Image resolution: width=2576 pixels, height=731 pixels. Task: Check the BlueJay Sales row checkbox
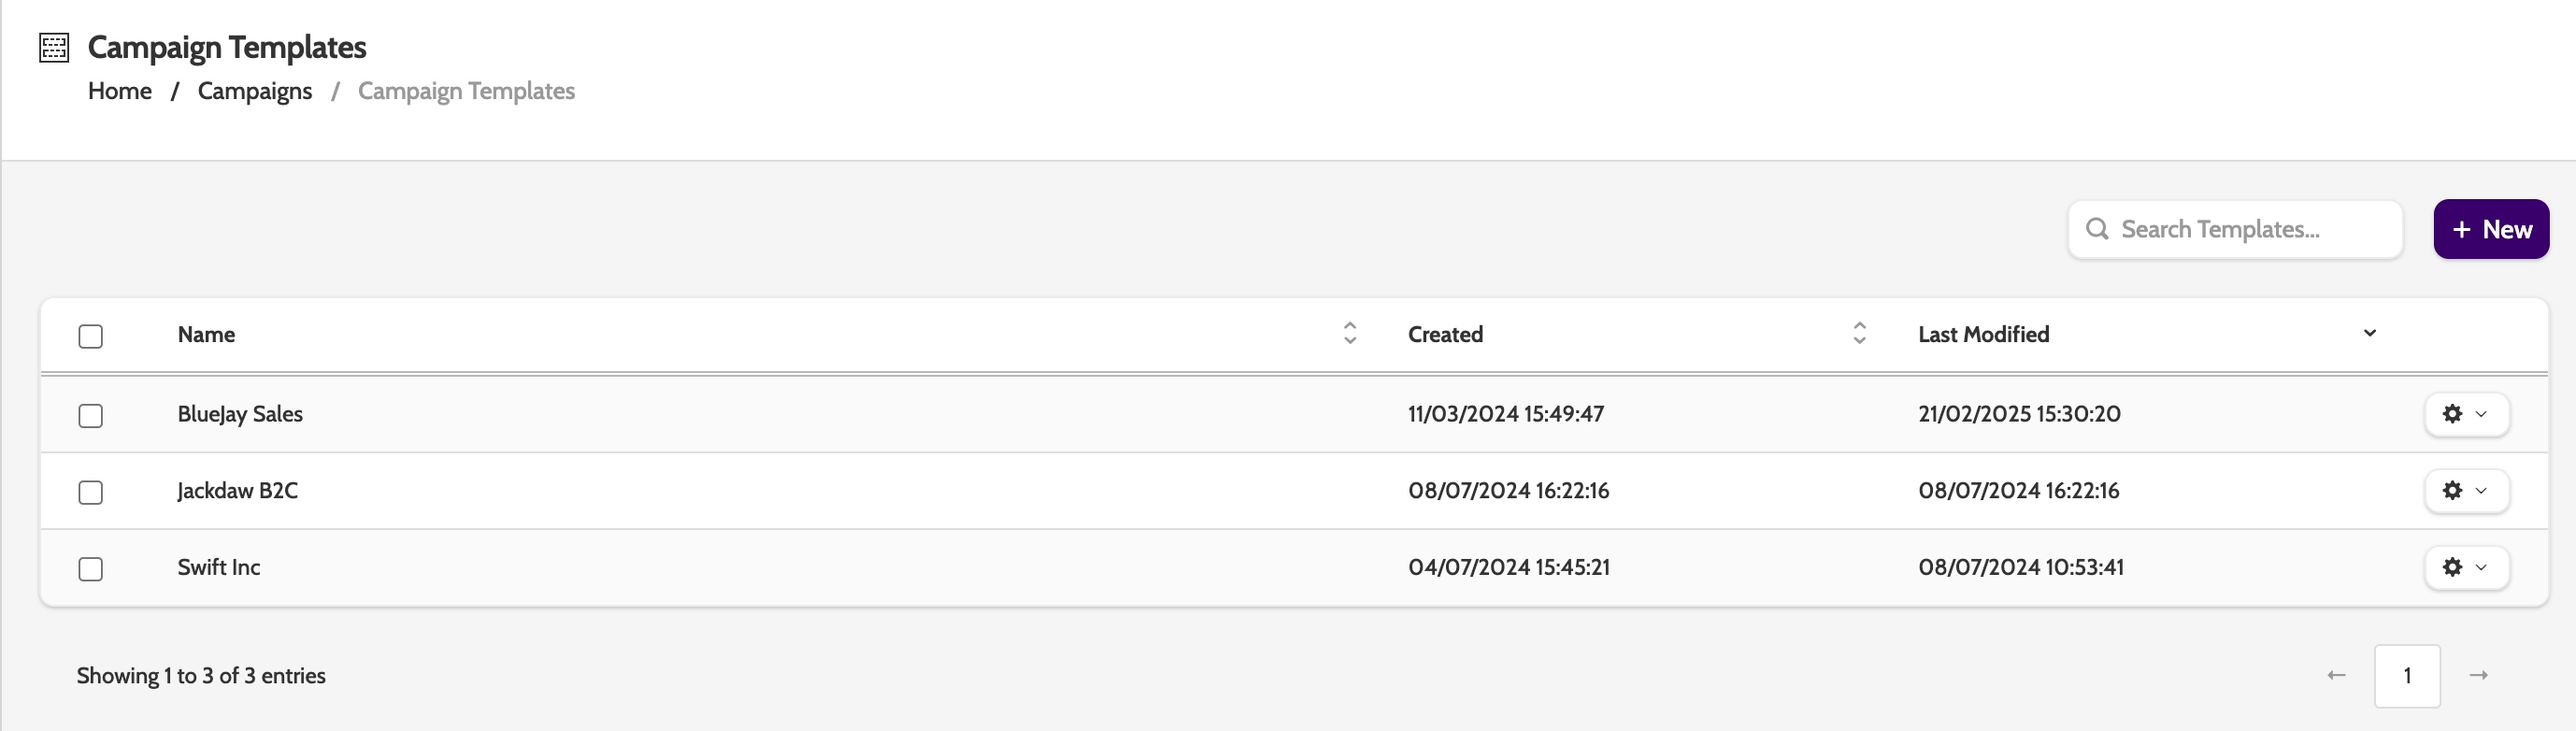[91, 416]
